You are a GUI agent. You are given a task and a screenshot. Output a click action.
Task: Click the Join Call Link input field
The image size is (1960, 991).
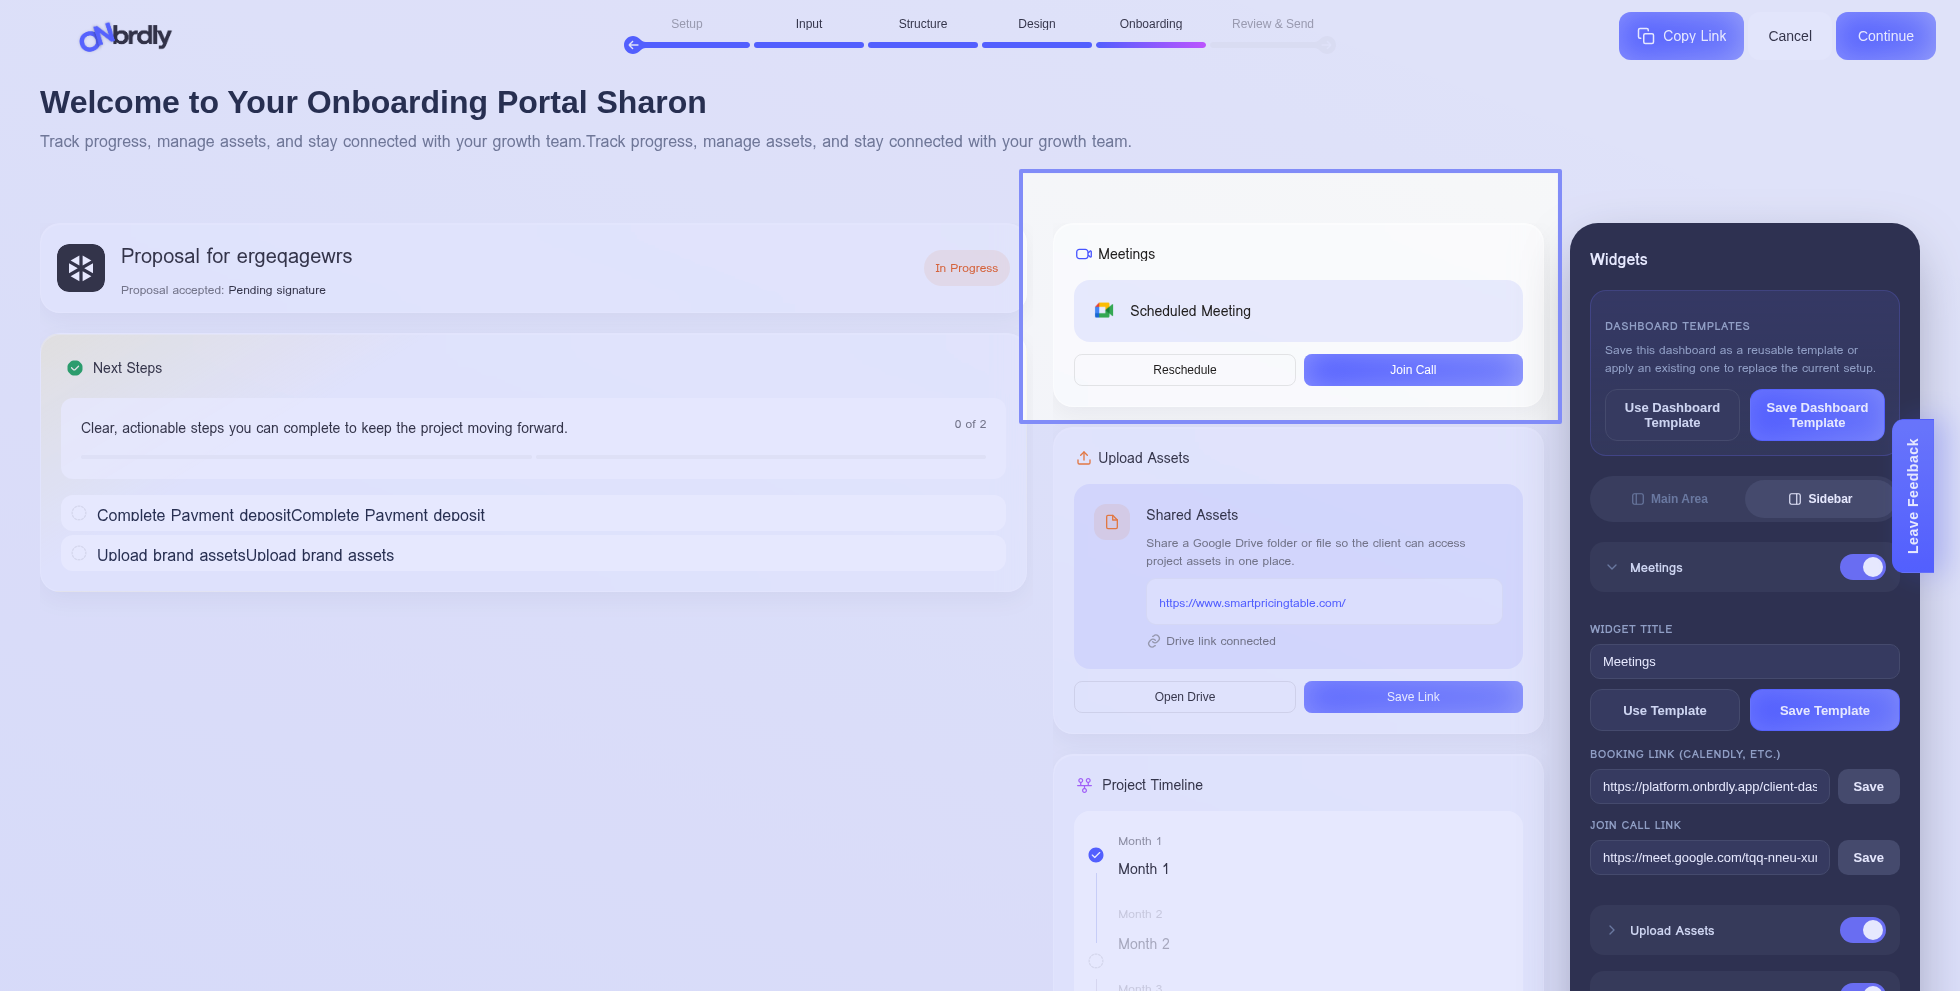(x=1710, y=858)
